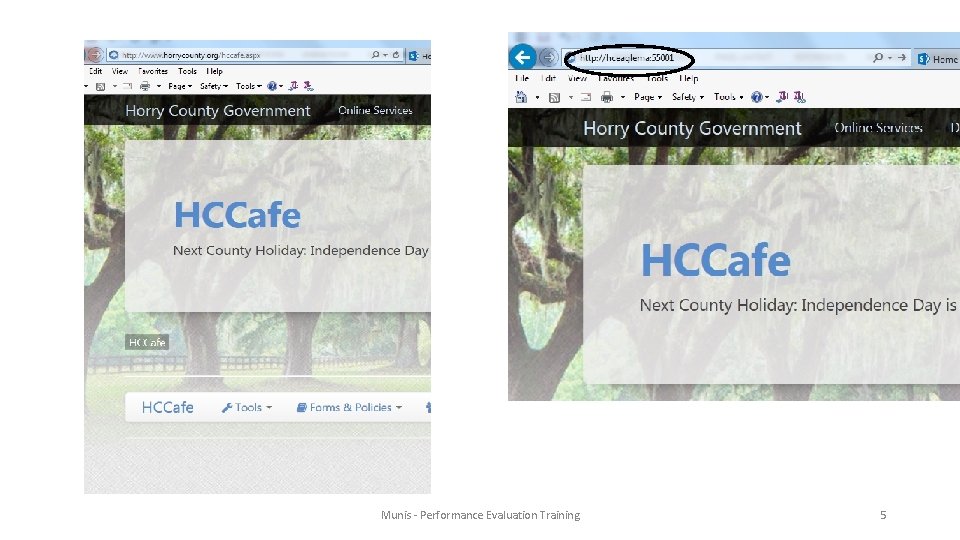
Task: Open Help menu in hceaqlema:55001 window
Action: tap(689, 78)
